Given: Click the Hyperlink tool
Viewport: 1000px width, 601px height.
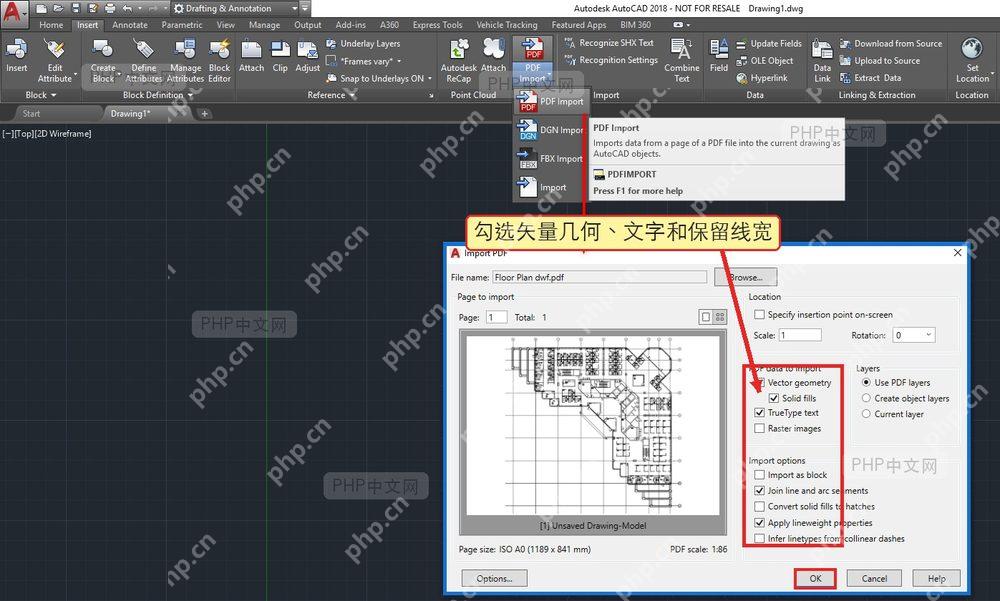Looking at the screenshot, I should click(762, 78).
